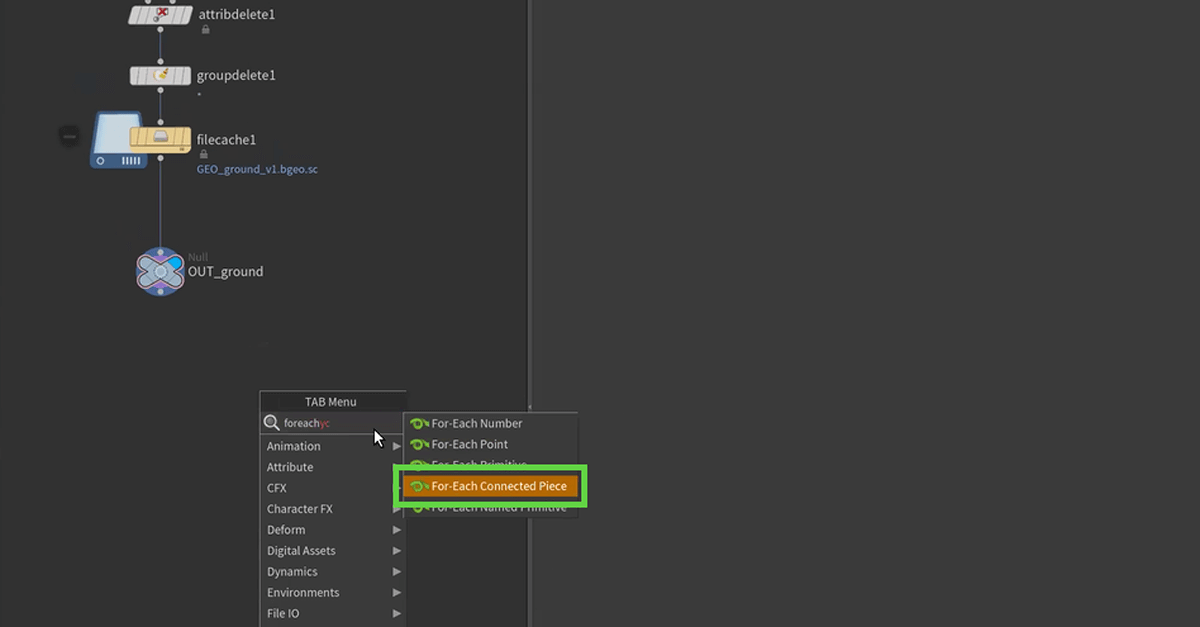1200x627 pixels.
Task: Select the filecache1 node tile
Action: [x=160, y=140]
